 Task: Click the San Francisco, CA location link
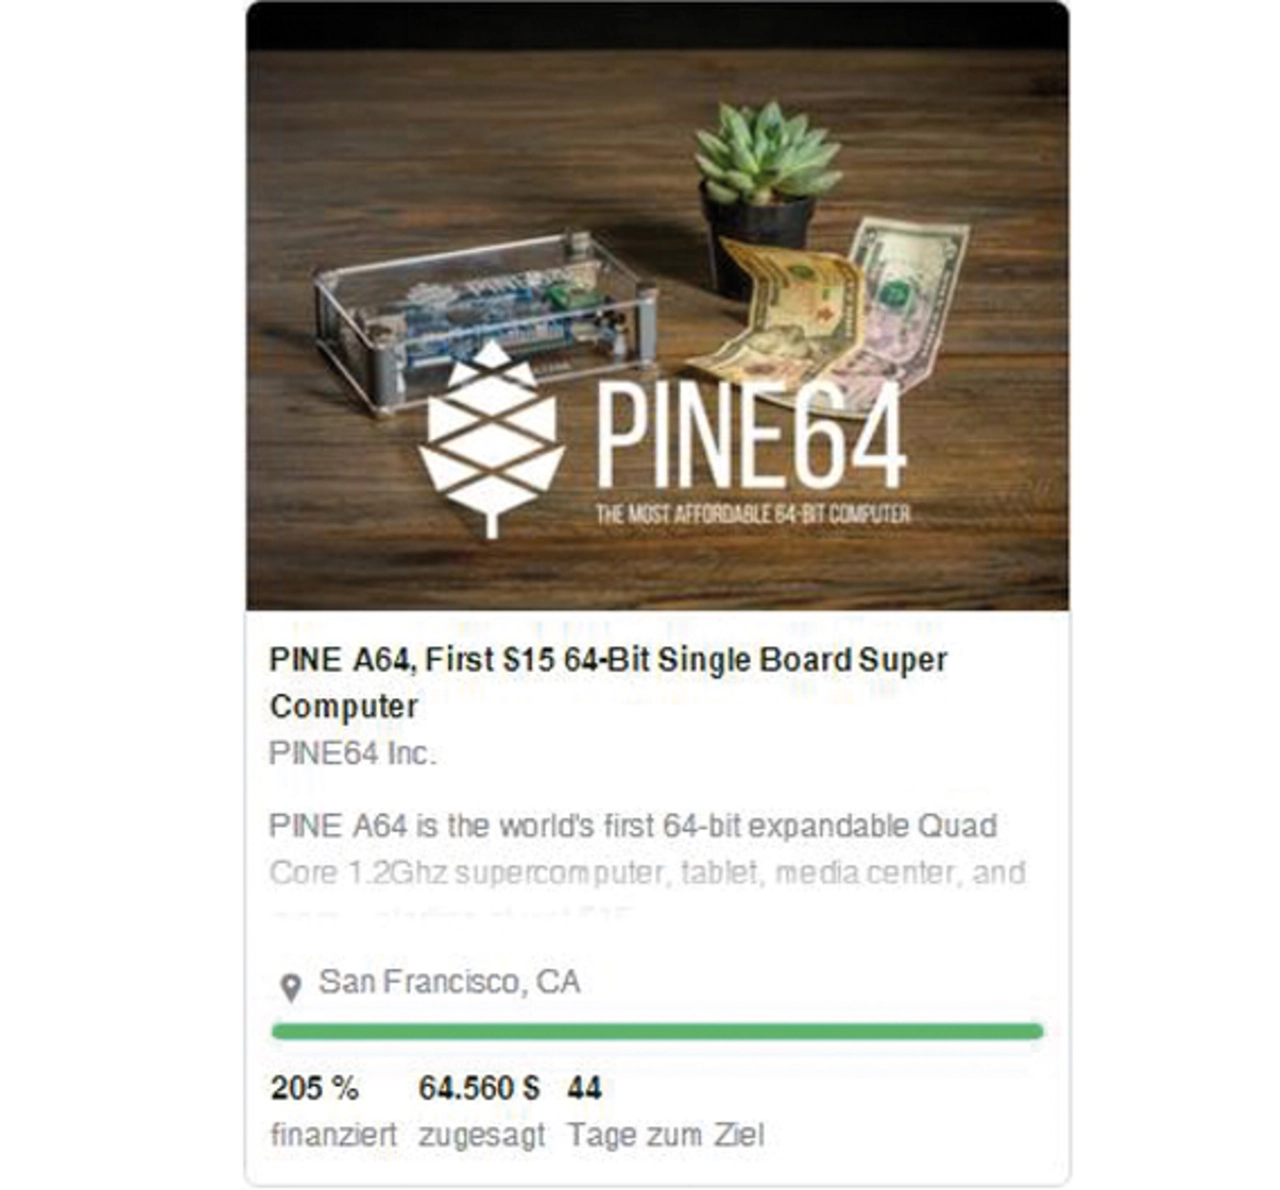[449, 981]
